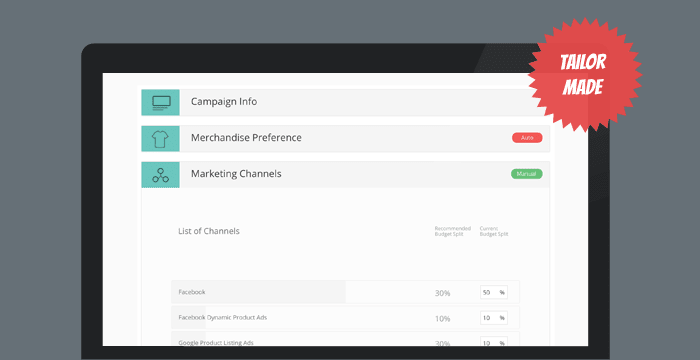Click the Marketing Channels nodes icon
This screenshot has height=360, width=700.
coord(161,175)
